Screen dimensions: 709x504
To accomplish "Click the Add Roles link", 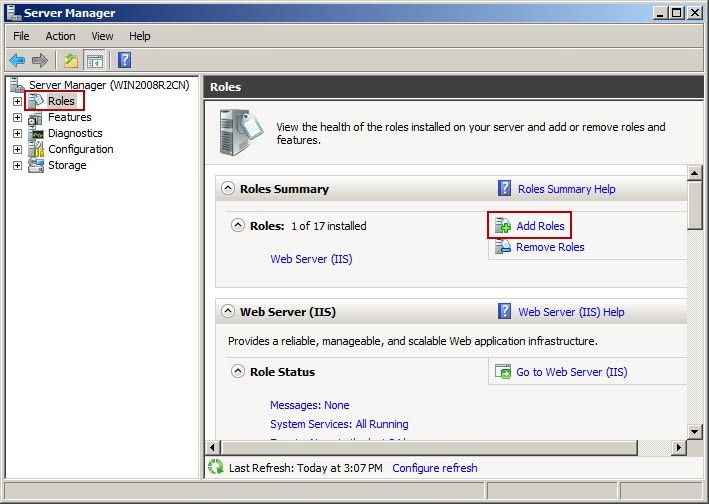I will coord(540,226).
